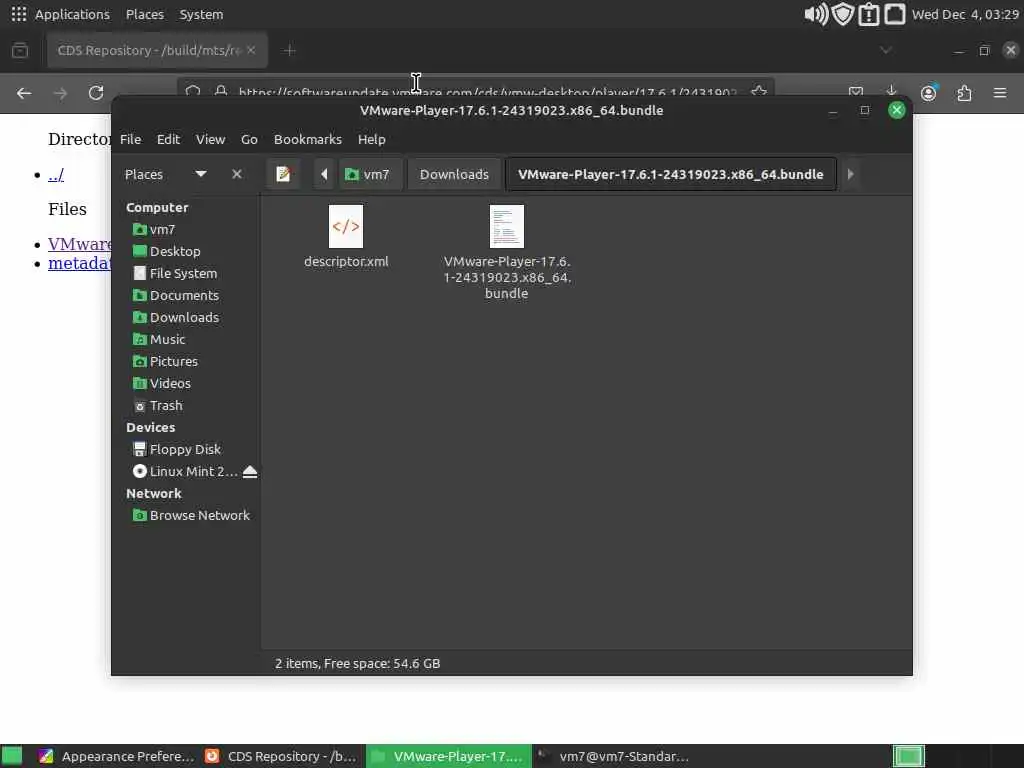This screenshot has width=1024, height=768.
Task: Toggle the edit location path icon
Action: click(x=283, y=174)
